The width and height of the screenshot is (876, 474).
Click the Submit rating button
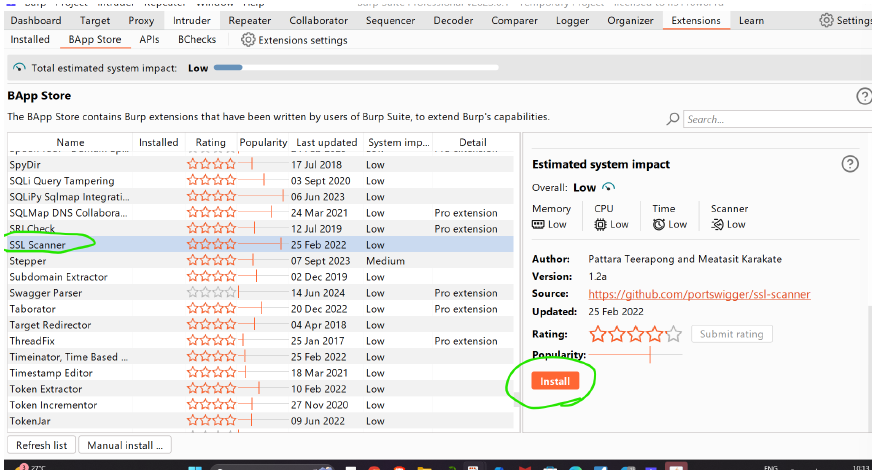pos(731,334)
